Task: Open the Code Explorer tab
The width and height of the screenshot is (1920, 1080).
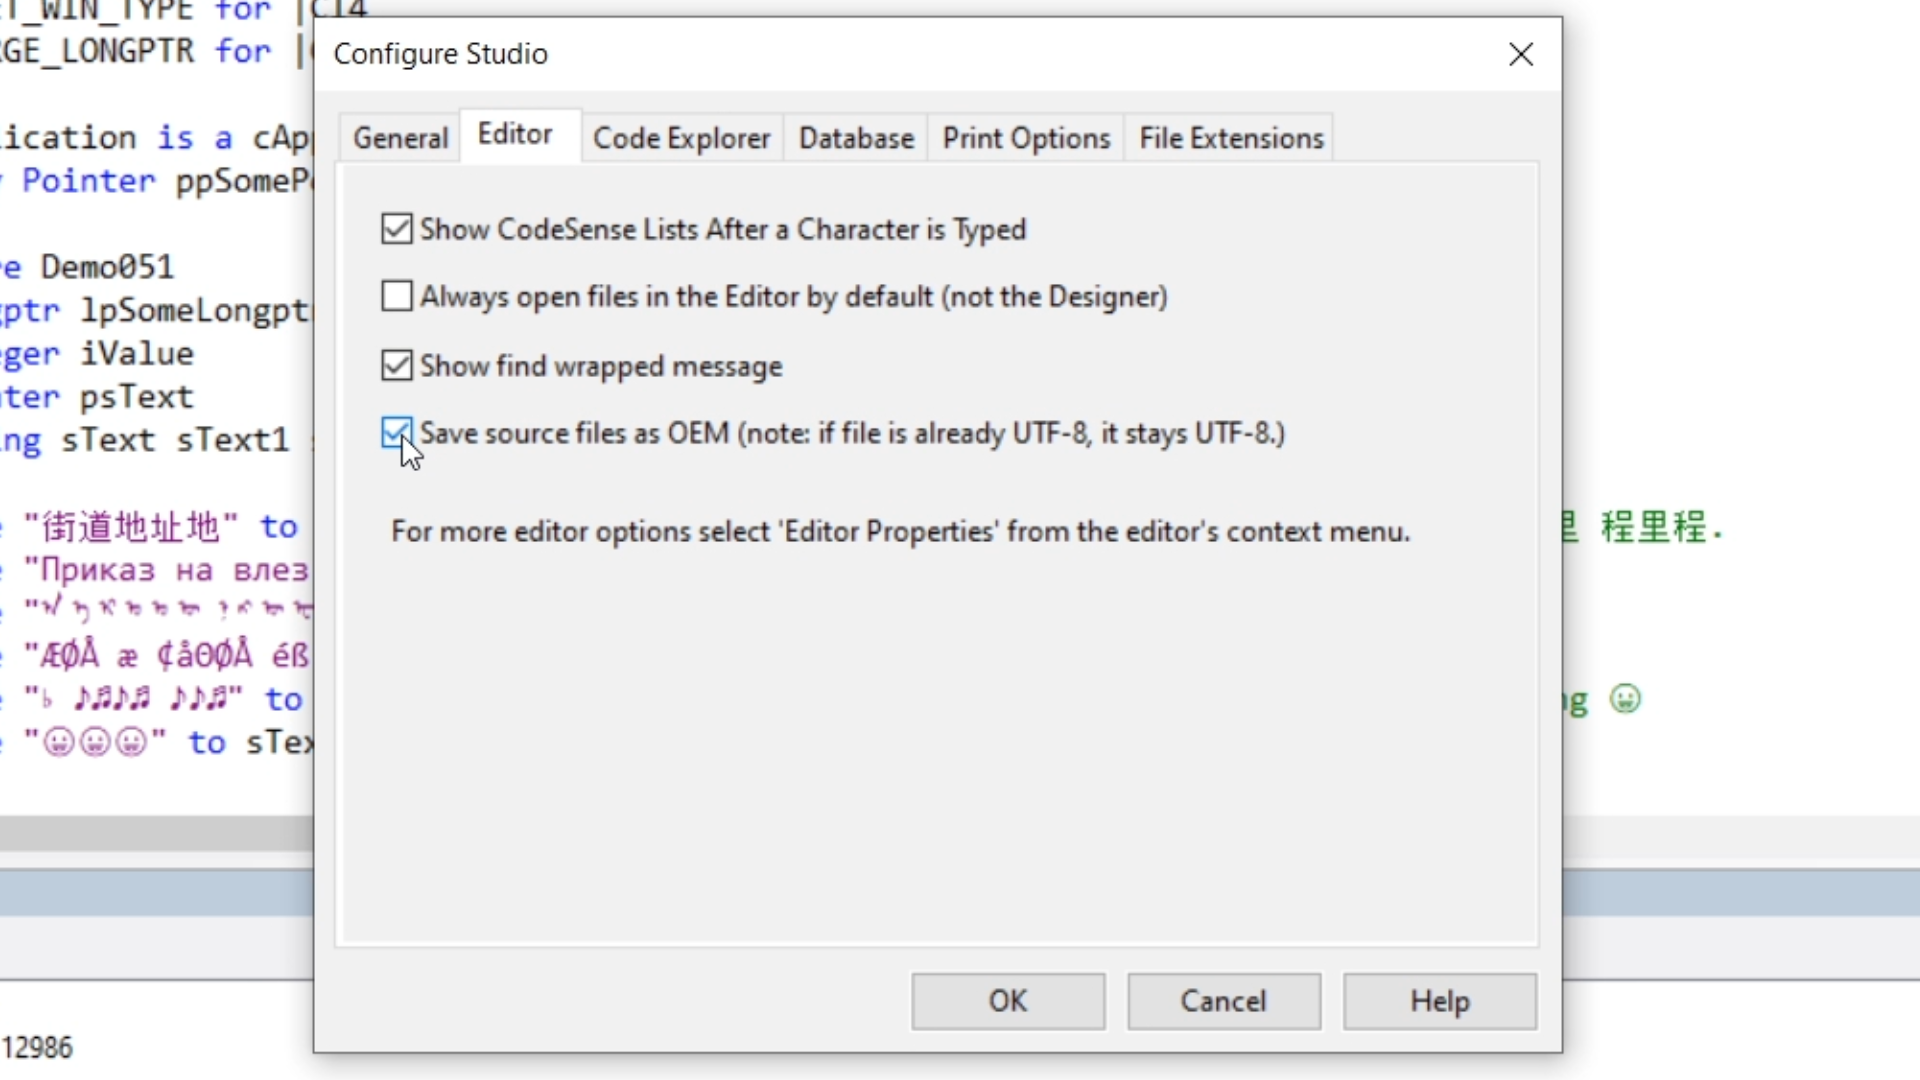Action: tap(681, 138)
